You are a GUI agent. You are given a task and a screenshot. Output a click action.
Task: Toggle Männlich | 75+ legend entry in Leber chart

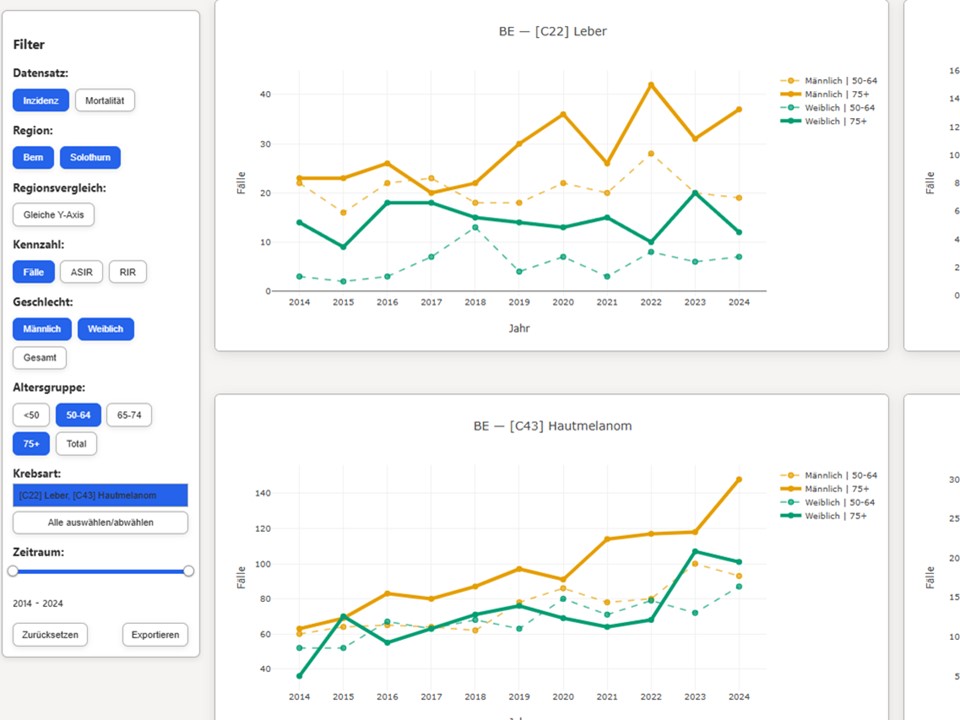tap(825, 94)
